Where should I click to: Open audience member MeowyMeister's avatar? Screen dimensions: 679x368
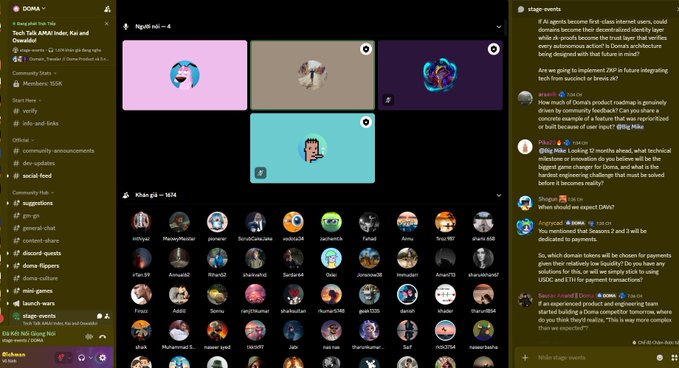click(x=179, y=222)
